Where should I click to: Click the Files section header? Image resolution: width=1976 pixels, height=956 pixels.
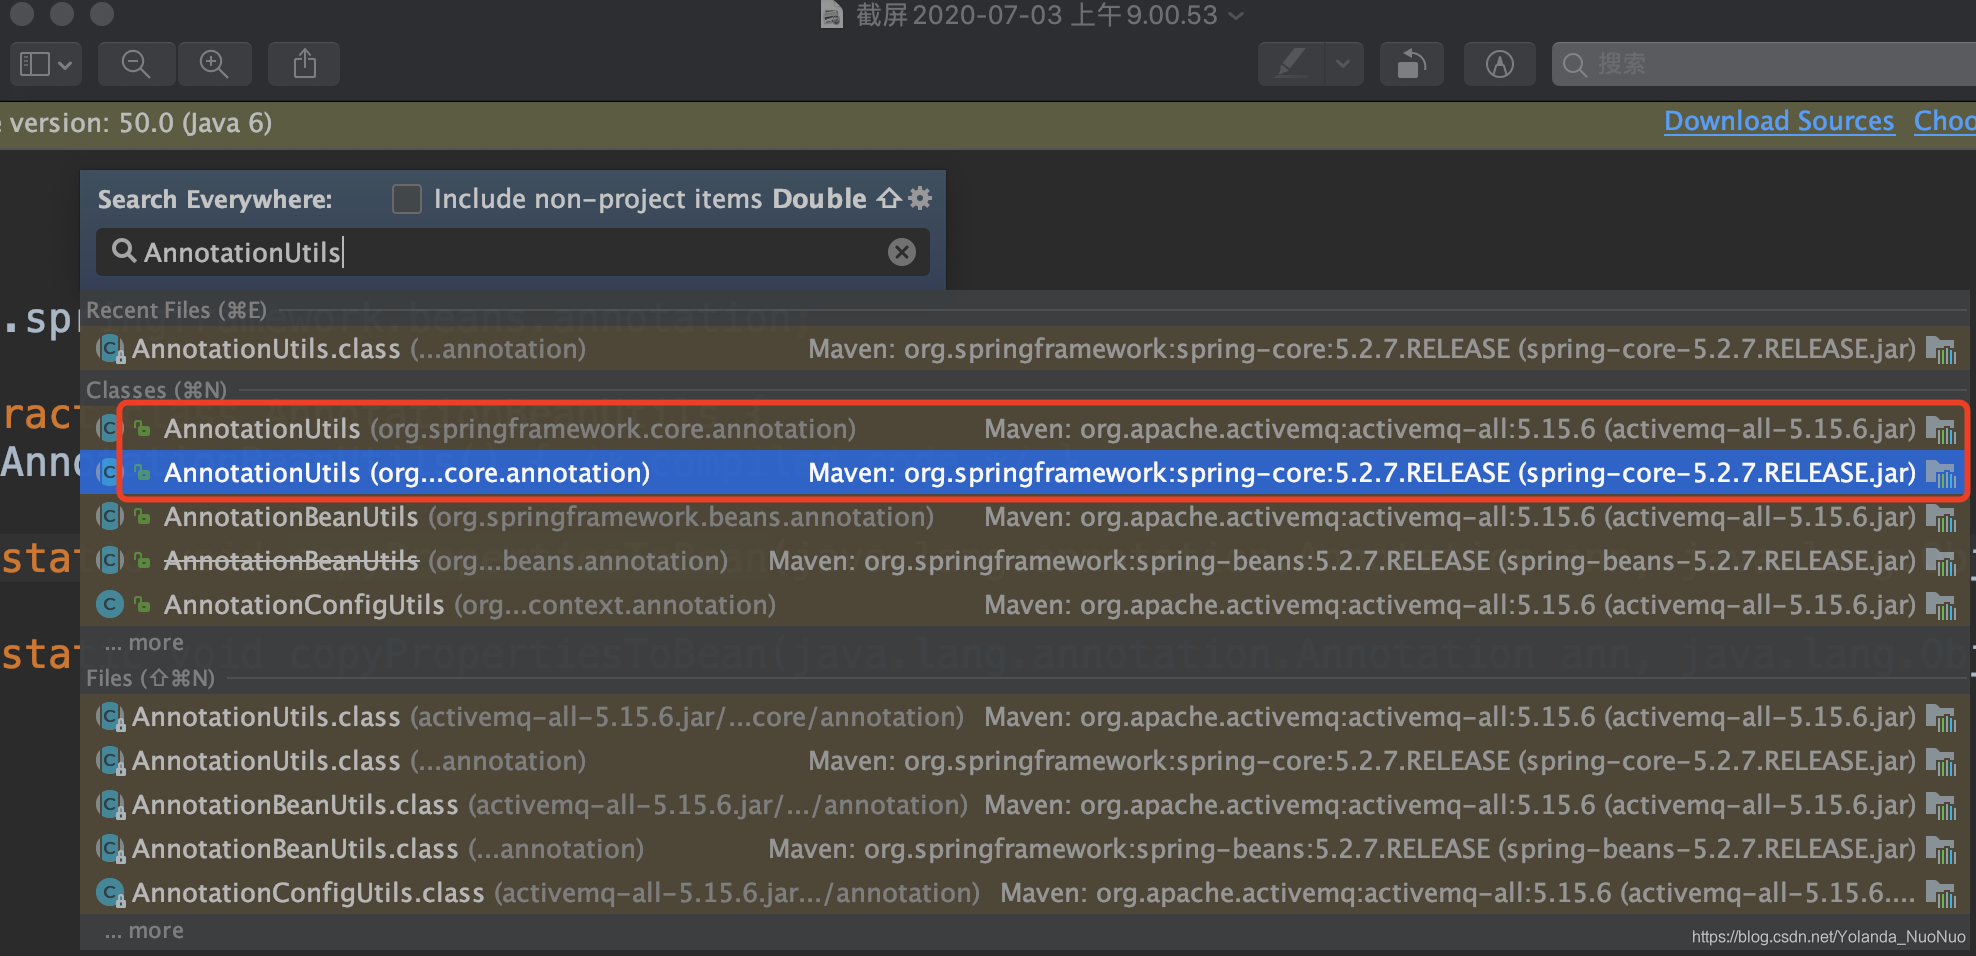[151, 678]
